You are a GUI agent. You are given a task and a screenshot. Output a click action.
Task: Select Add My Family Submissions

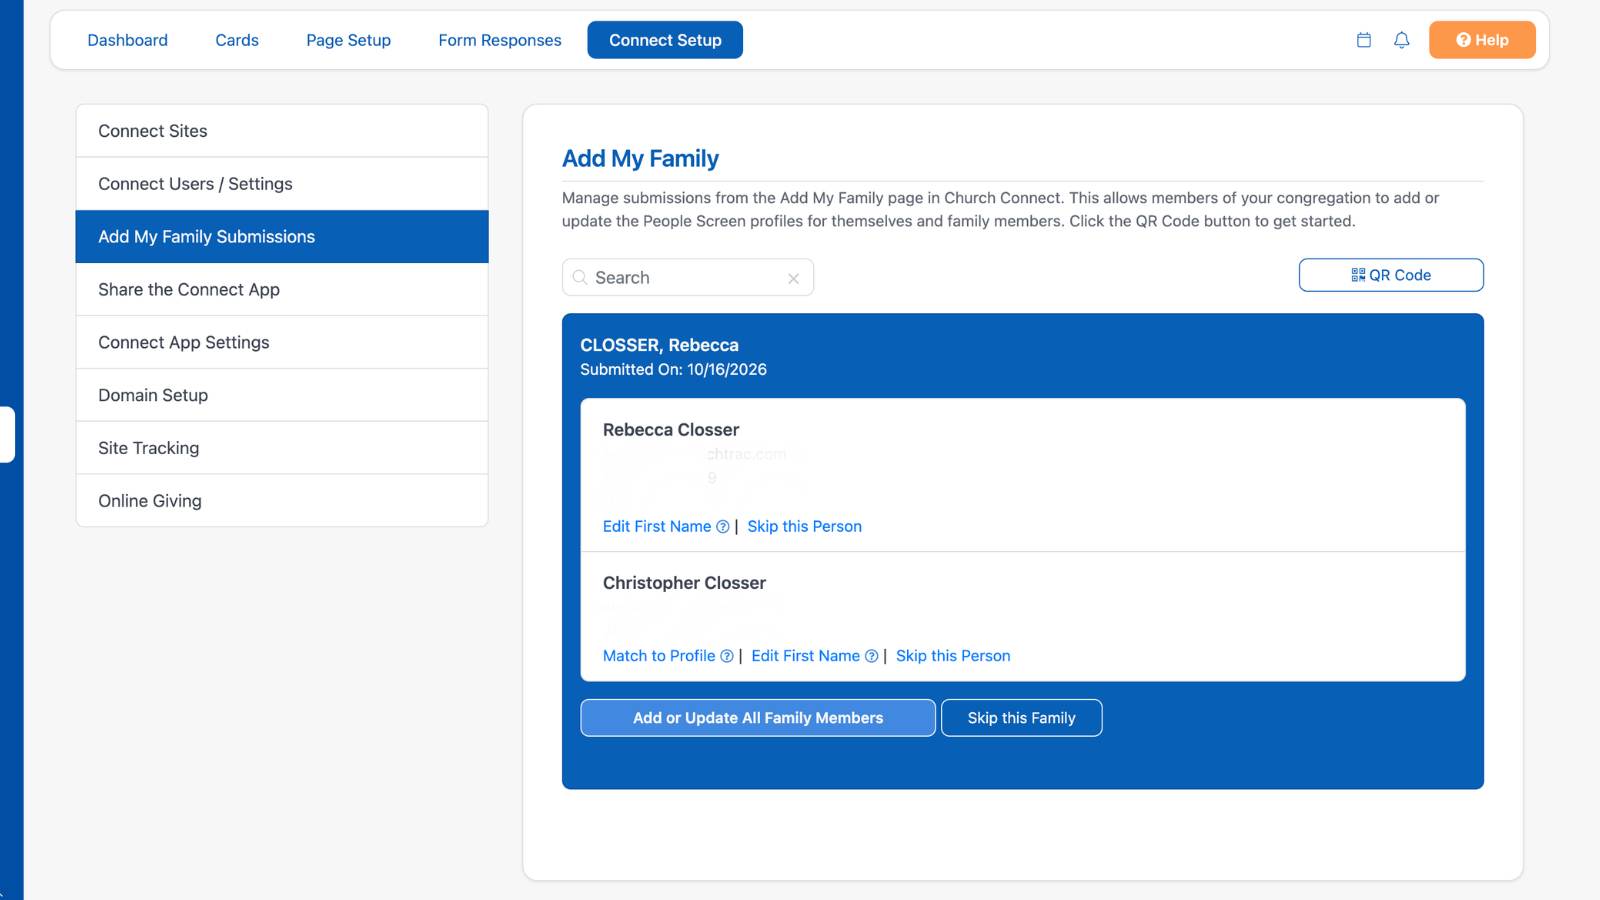click(282, 237)
